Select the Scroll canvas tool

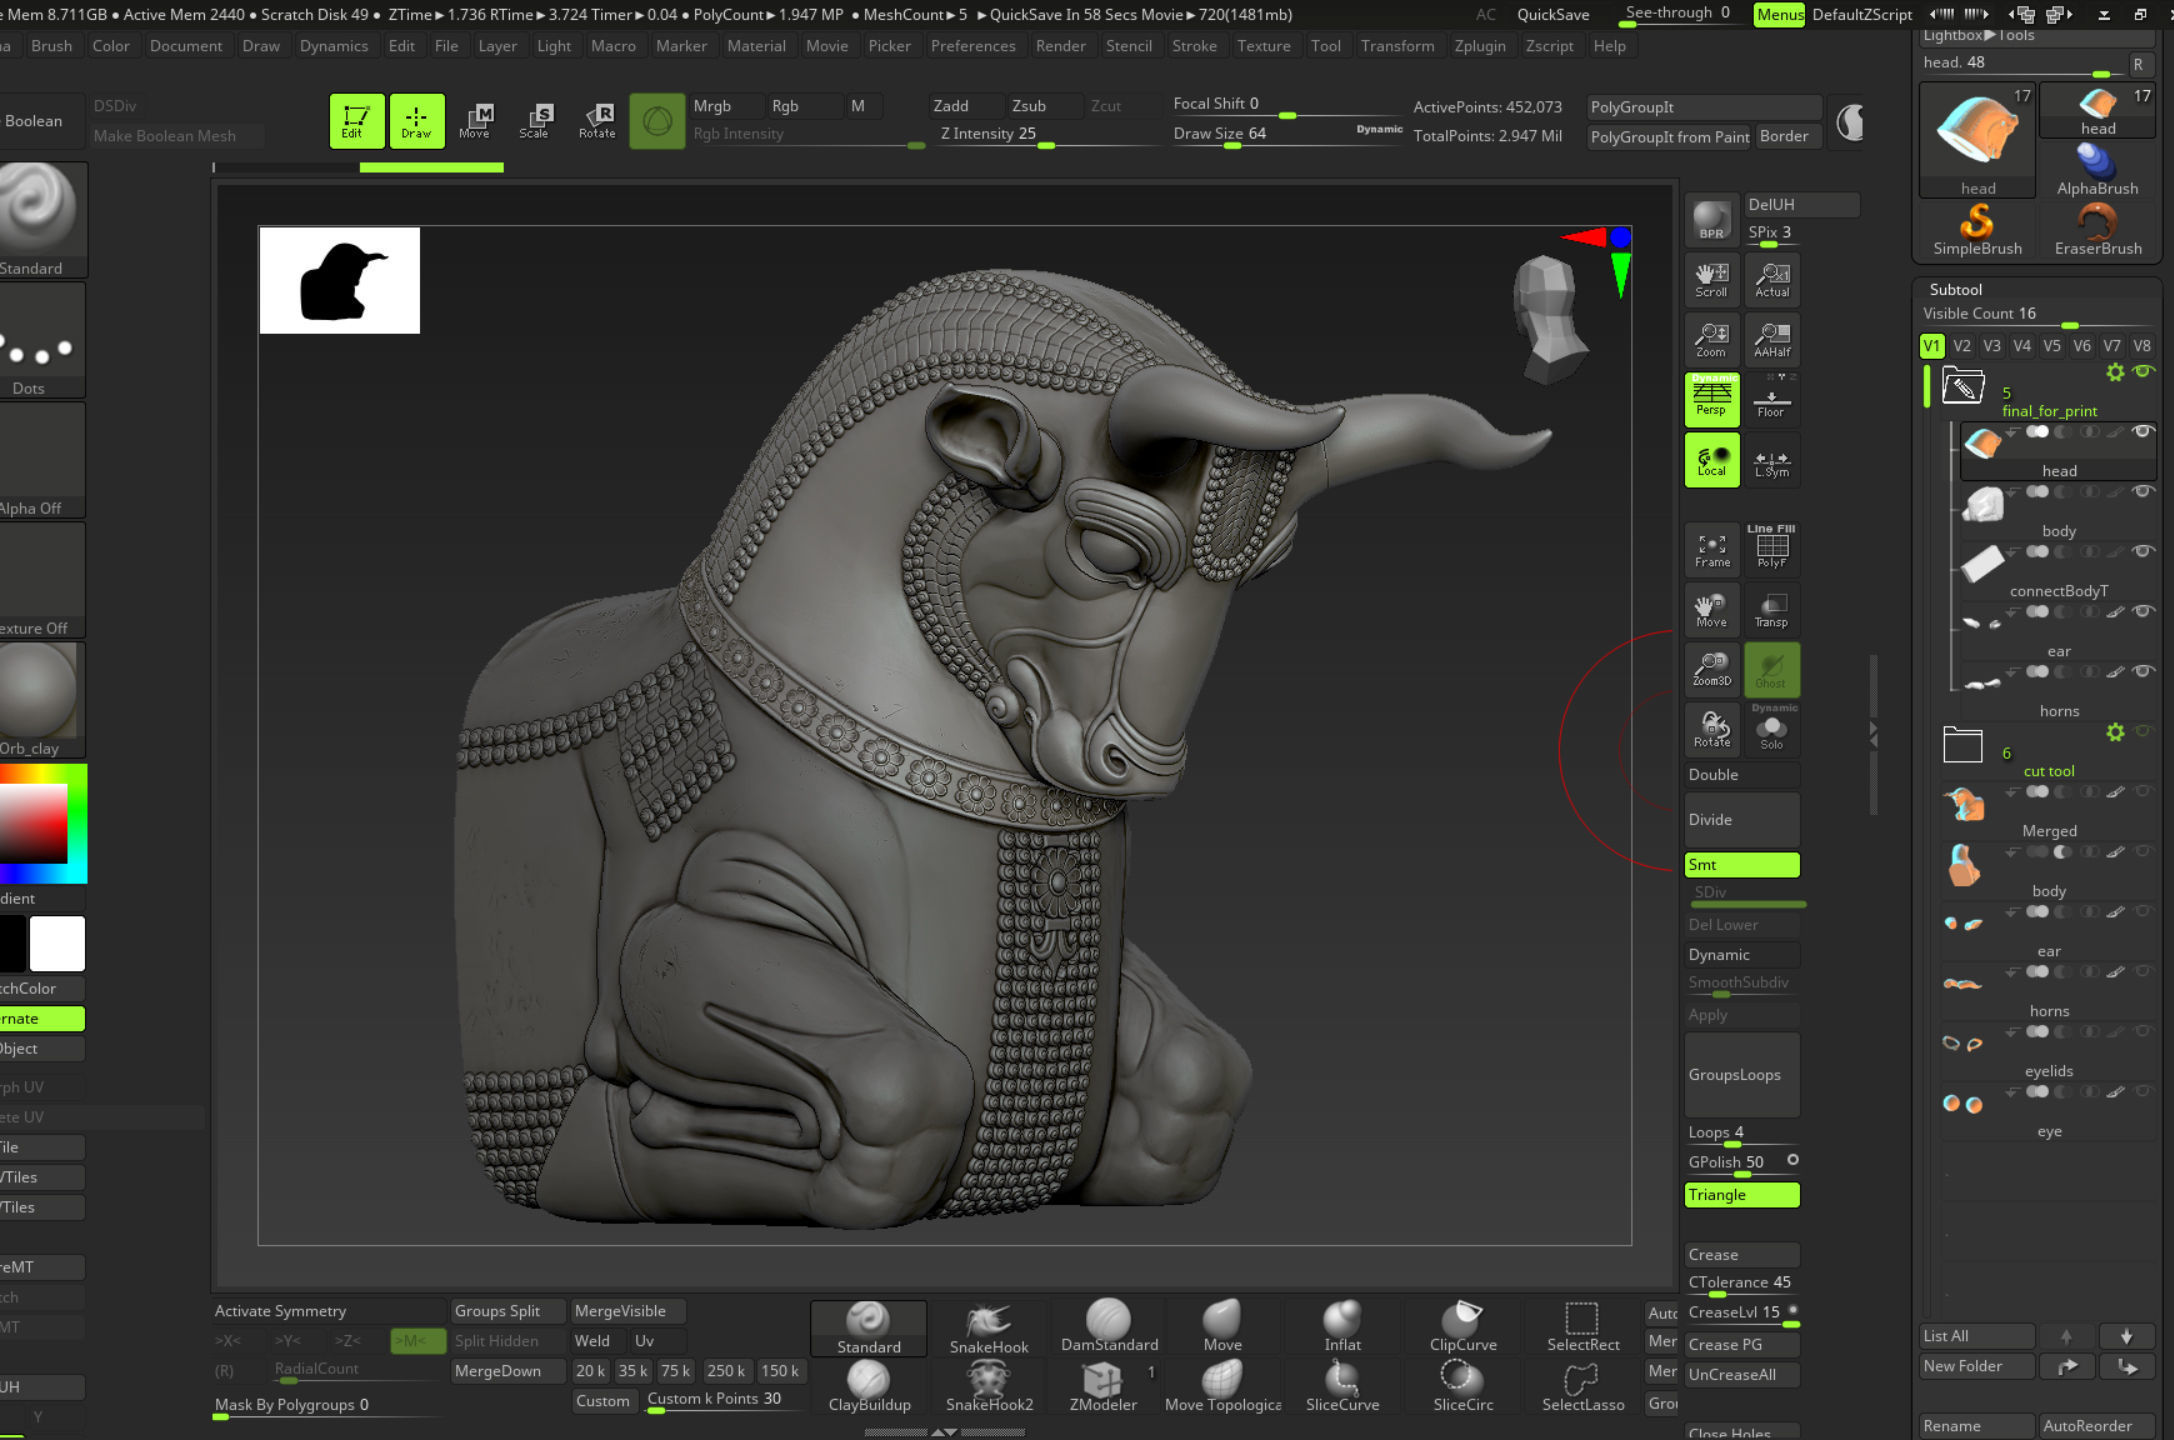(x=1711, y=280)
